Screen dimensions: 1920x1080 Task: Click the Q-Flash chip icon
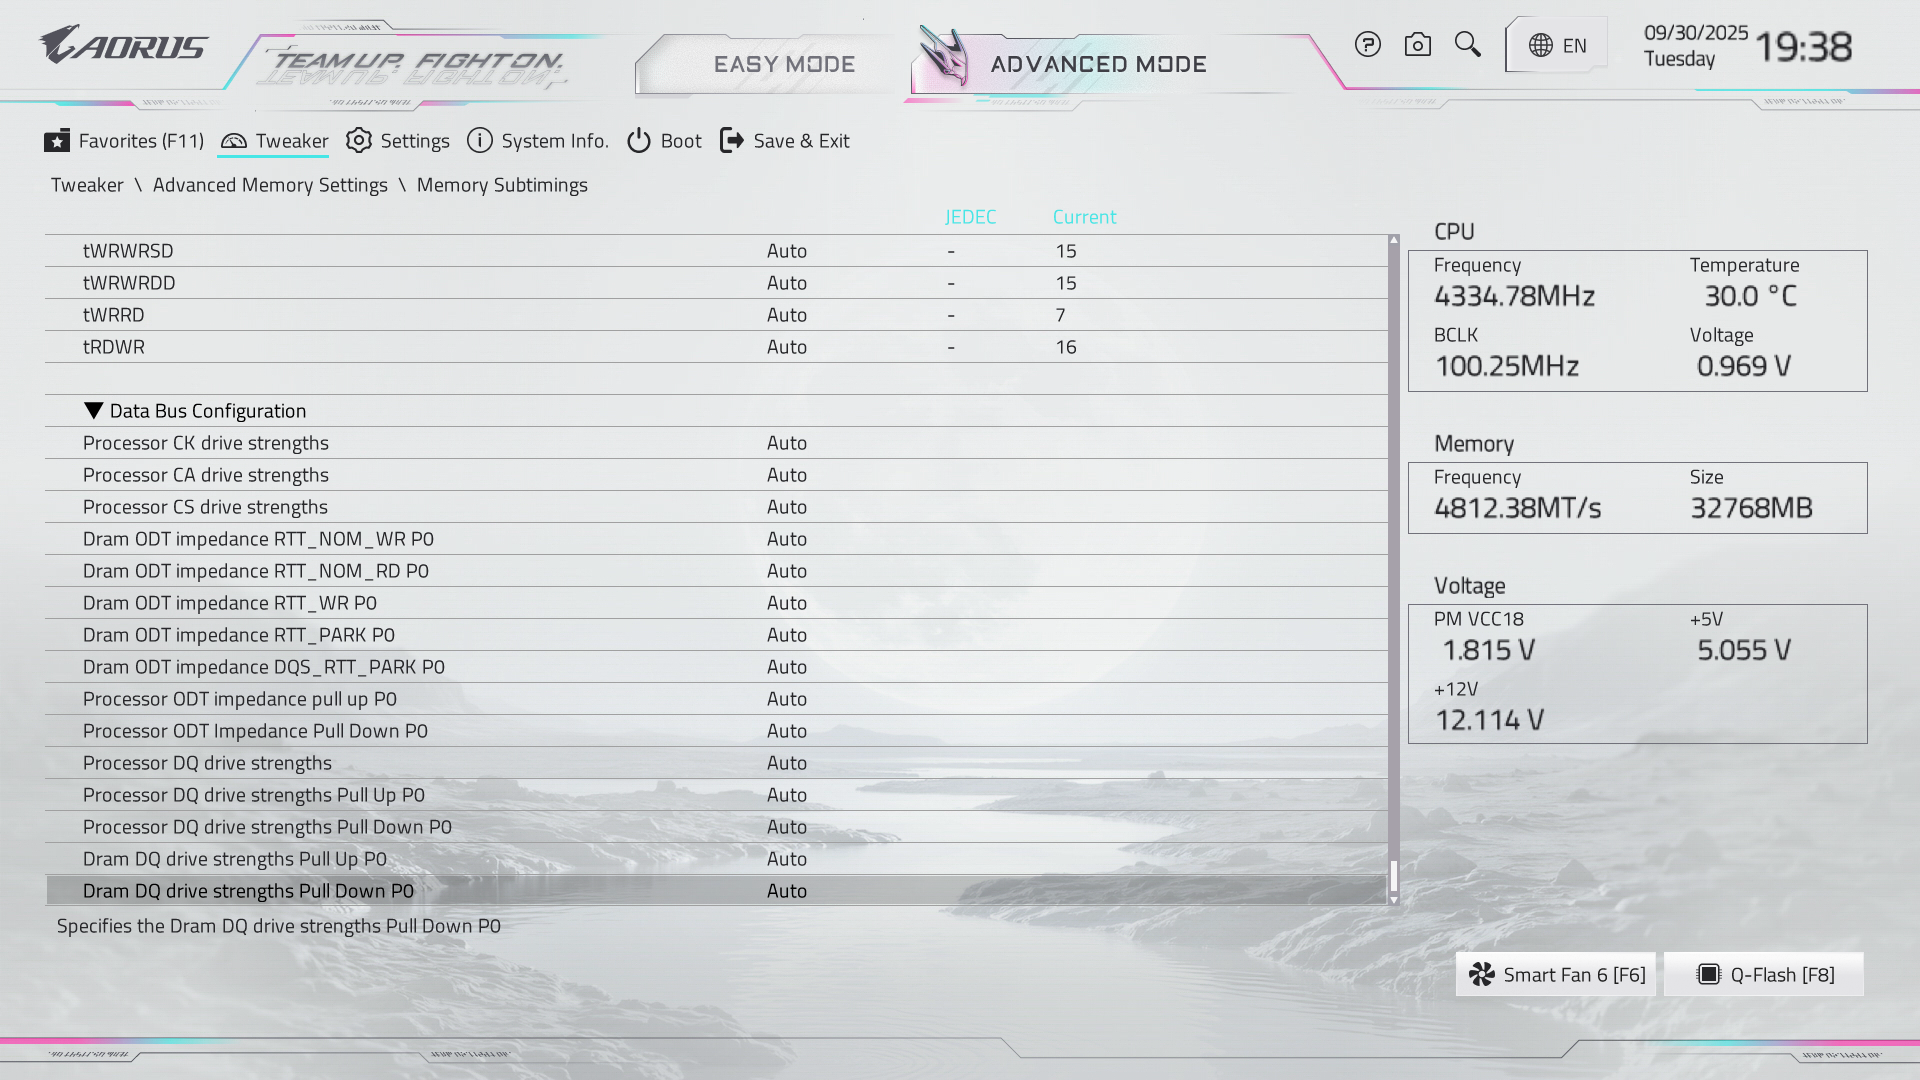point(1709,974)
